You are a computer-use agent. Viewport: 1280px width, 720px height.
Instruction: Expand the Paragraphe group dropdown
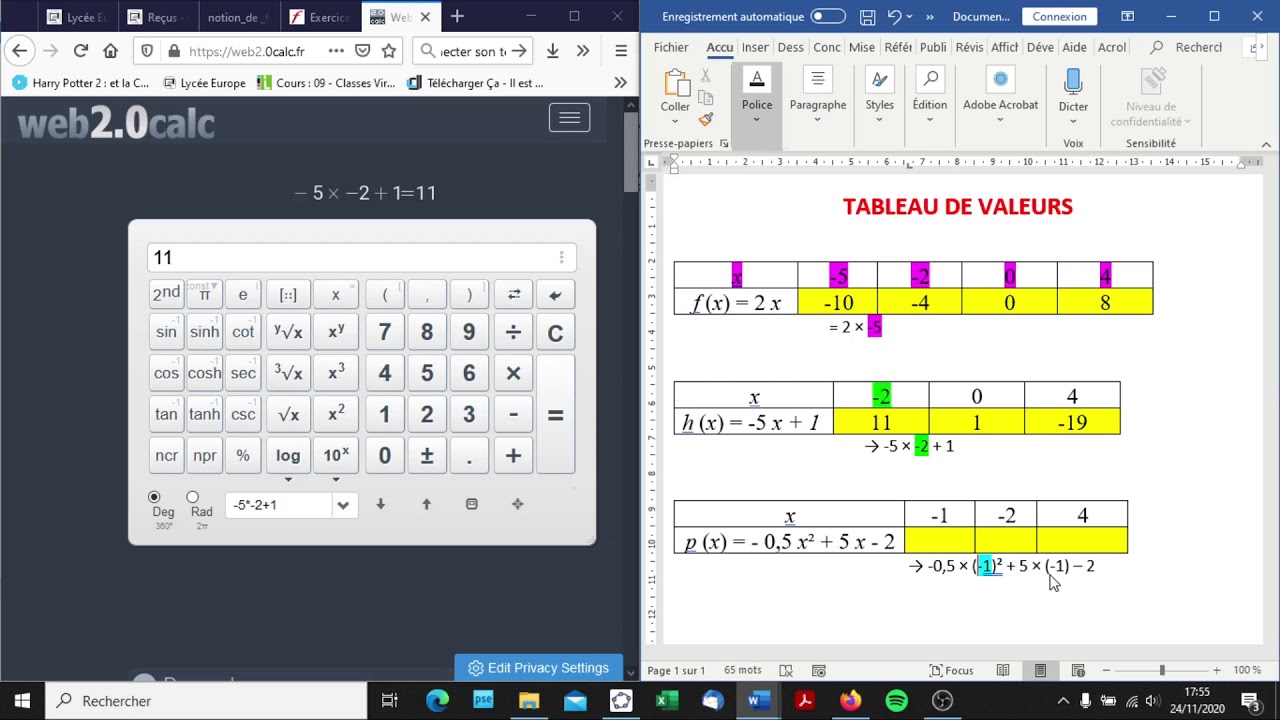(x=818, y=120)
